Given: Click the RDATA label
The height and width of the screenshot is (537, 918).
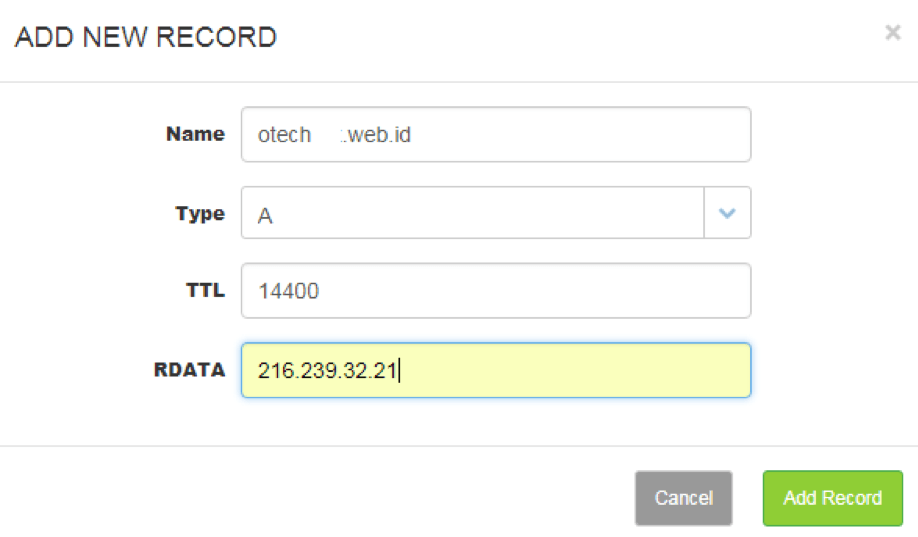Looking at the screenshot, I should (189, 370).
